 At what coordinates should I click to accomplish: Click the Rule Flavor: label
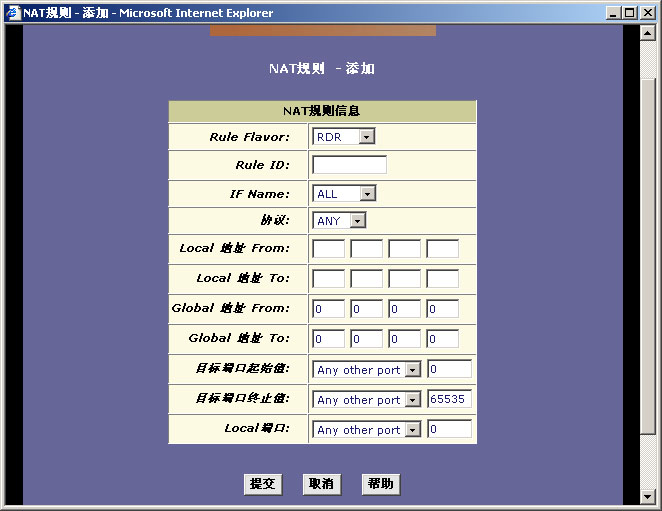click(x=250, y=137)
